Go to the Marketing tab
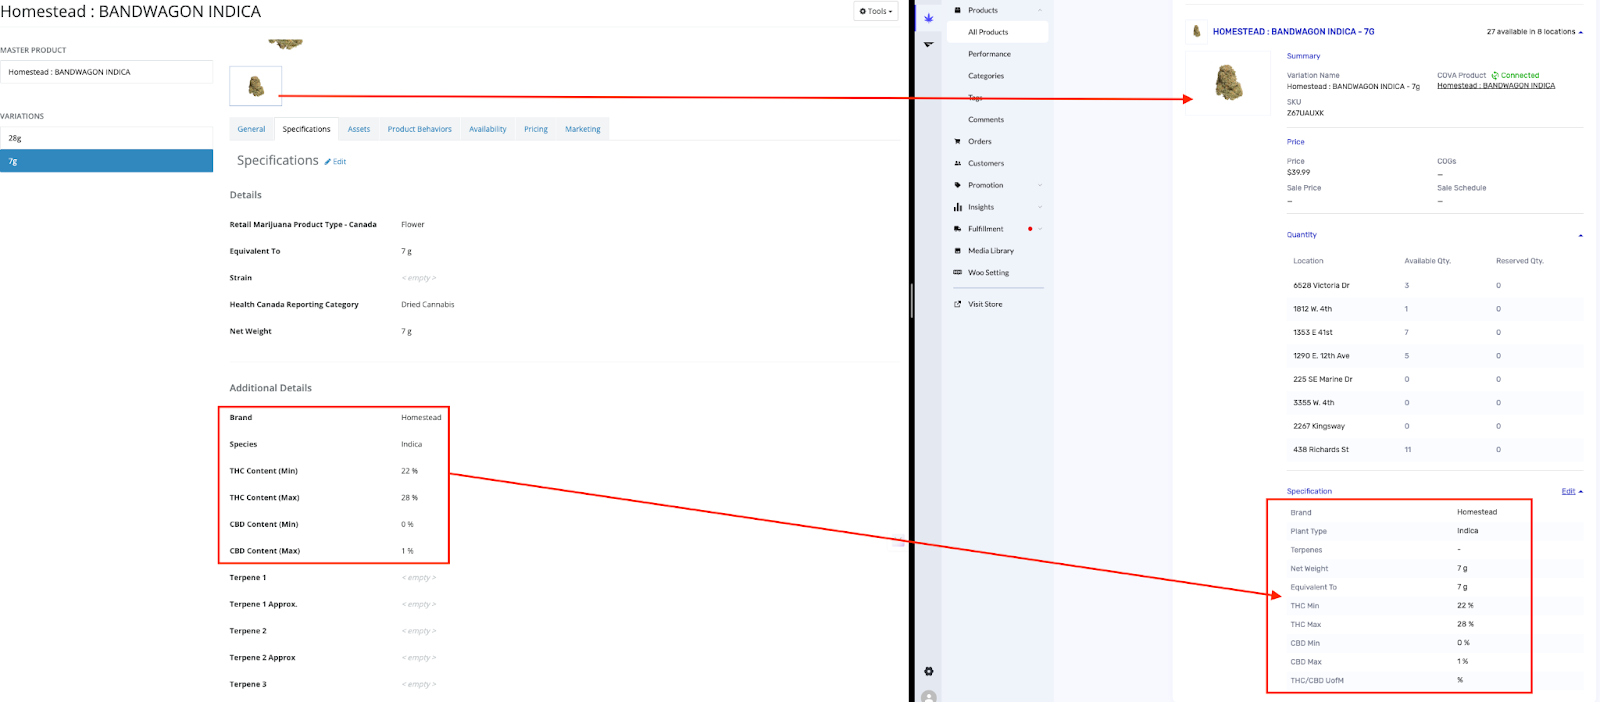 click(x=582, y=129)
